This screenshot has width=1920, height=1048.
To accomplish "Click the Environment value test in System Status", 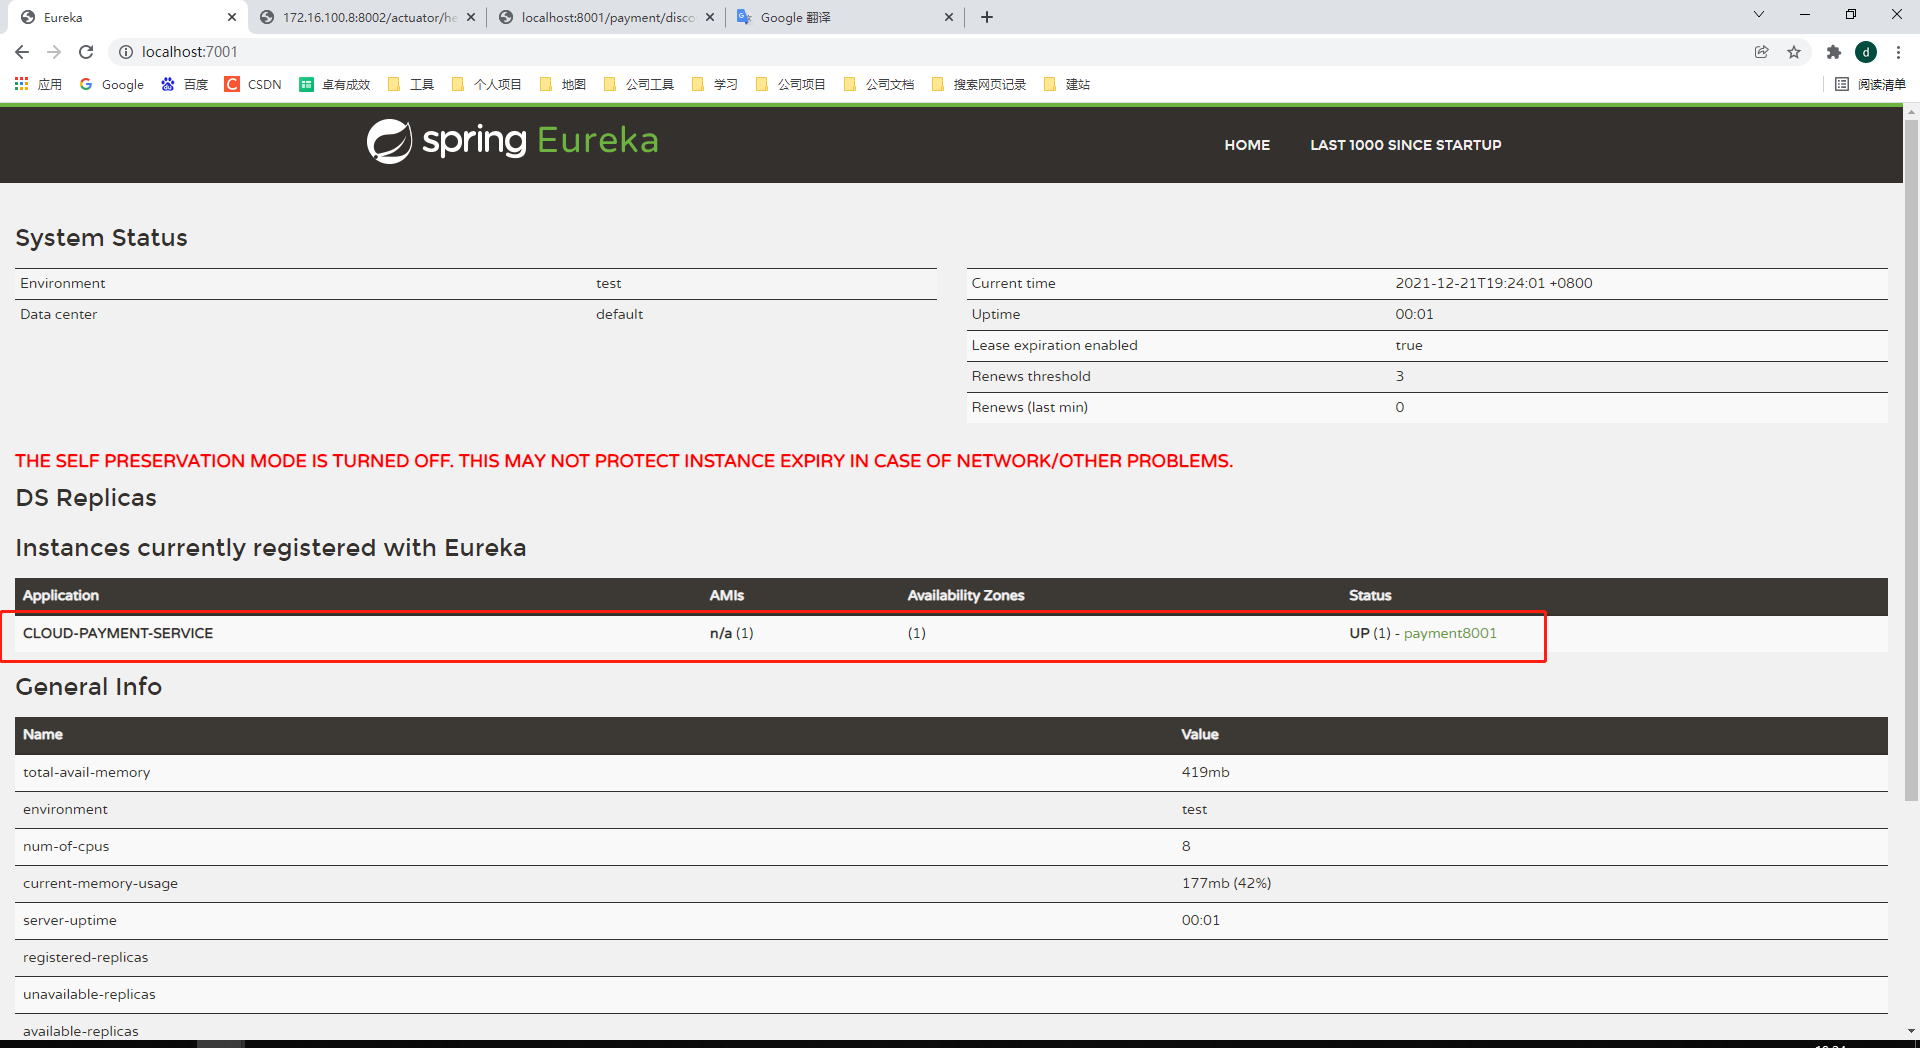I will (x=608, y=283).
